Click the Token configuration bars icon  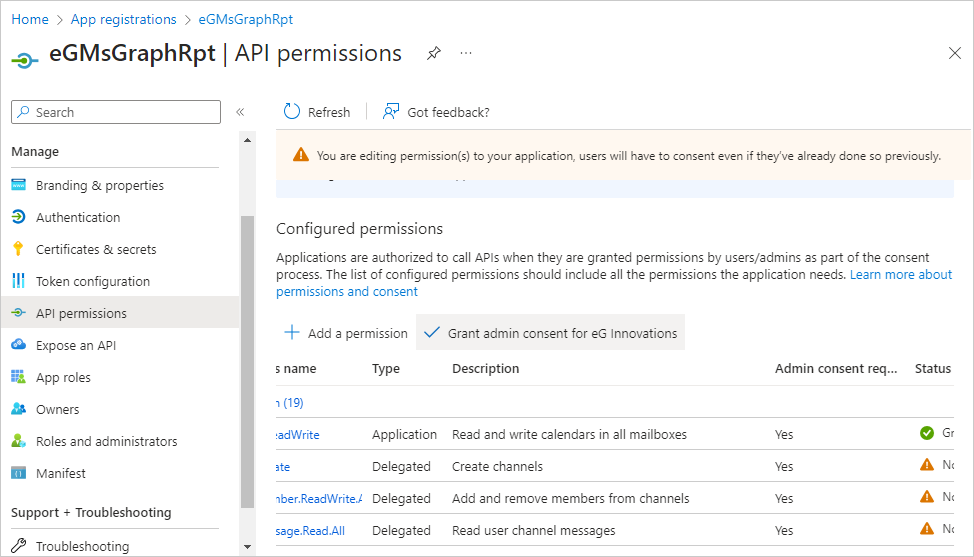coord(19,281)
